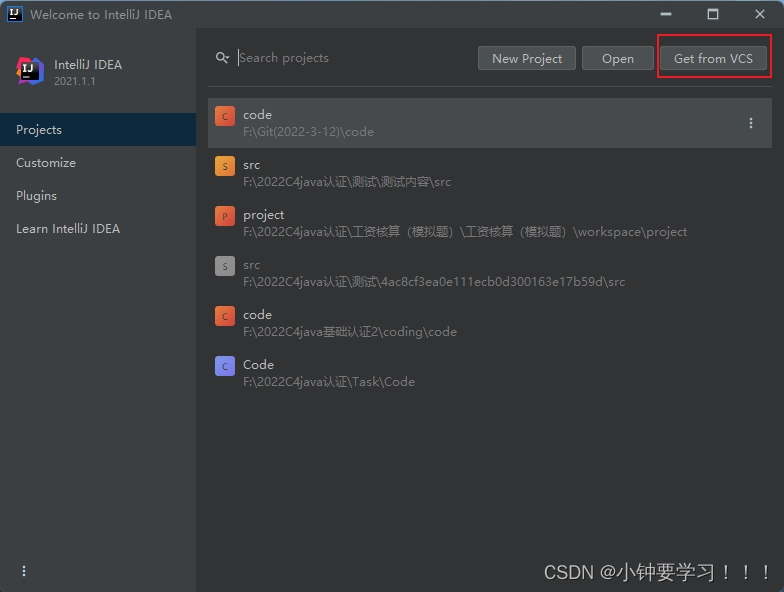Viewport: 784px width, 592px height.
Task: Click the New Project button
Action: (526, 58)
